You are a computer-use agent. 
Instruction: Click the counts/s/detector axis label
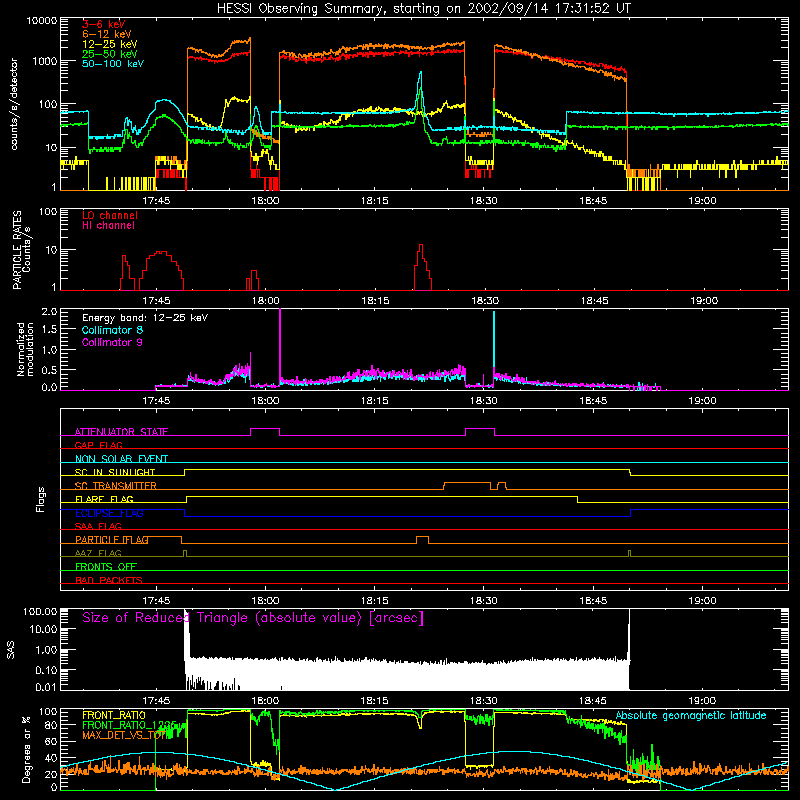(14, 104)
